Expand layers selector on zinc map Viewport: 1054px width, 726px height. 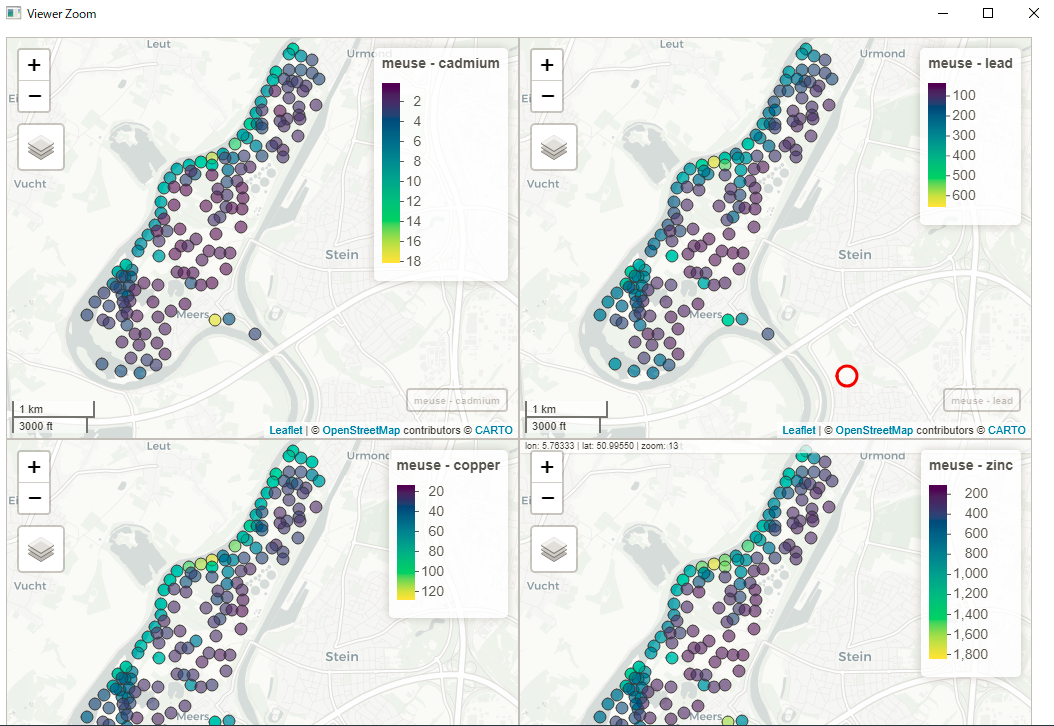point(553,549)
